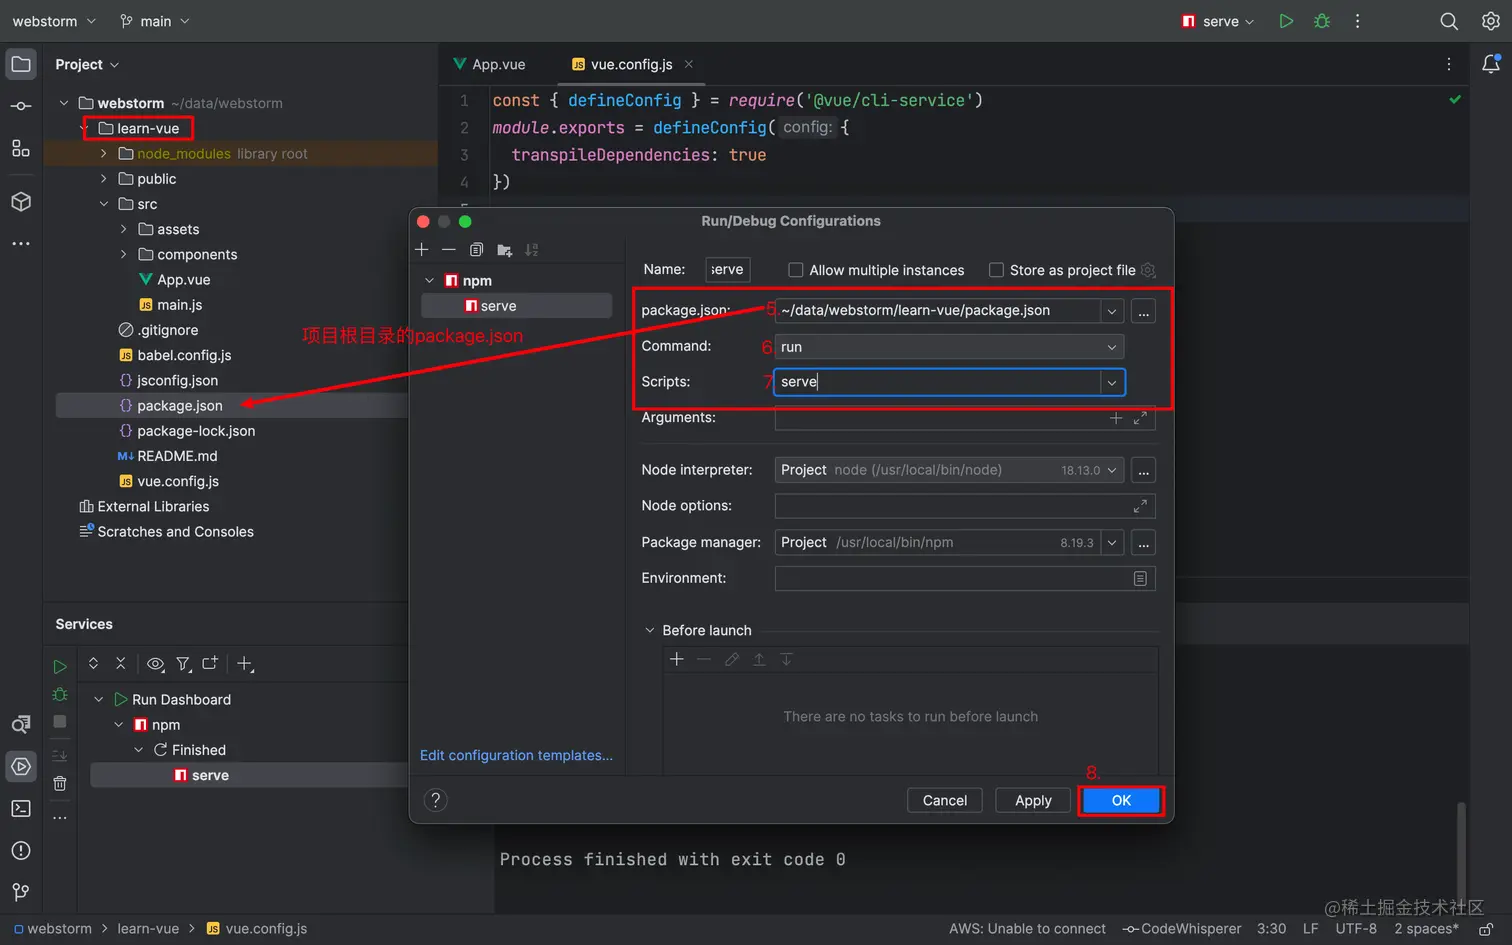
Task: Click the Node options input field
Action: [965, 506]
